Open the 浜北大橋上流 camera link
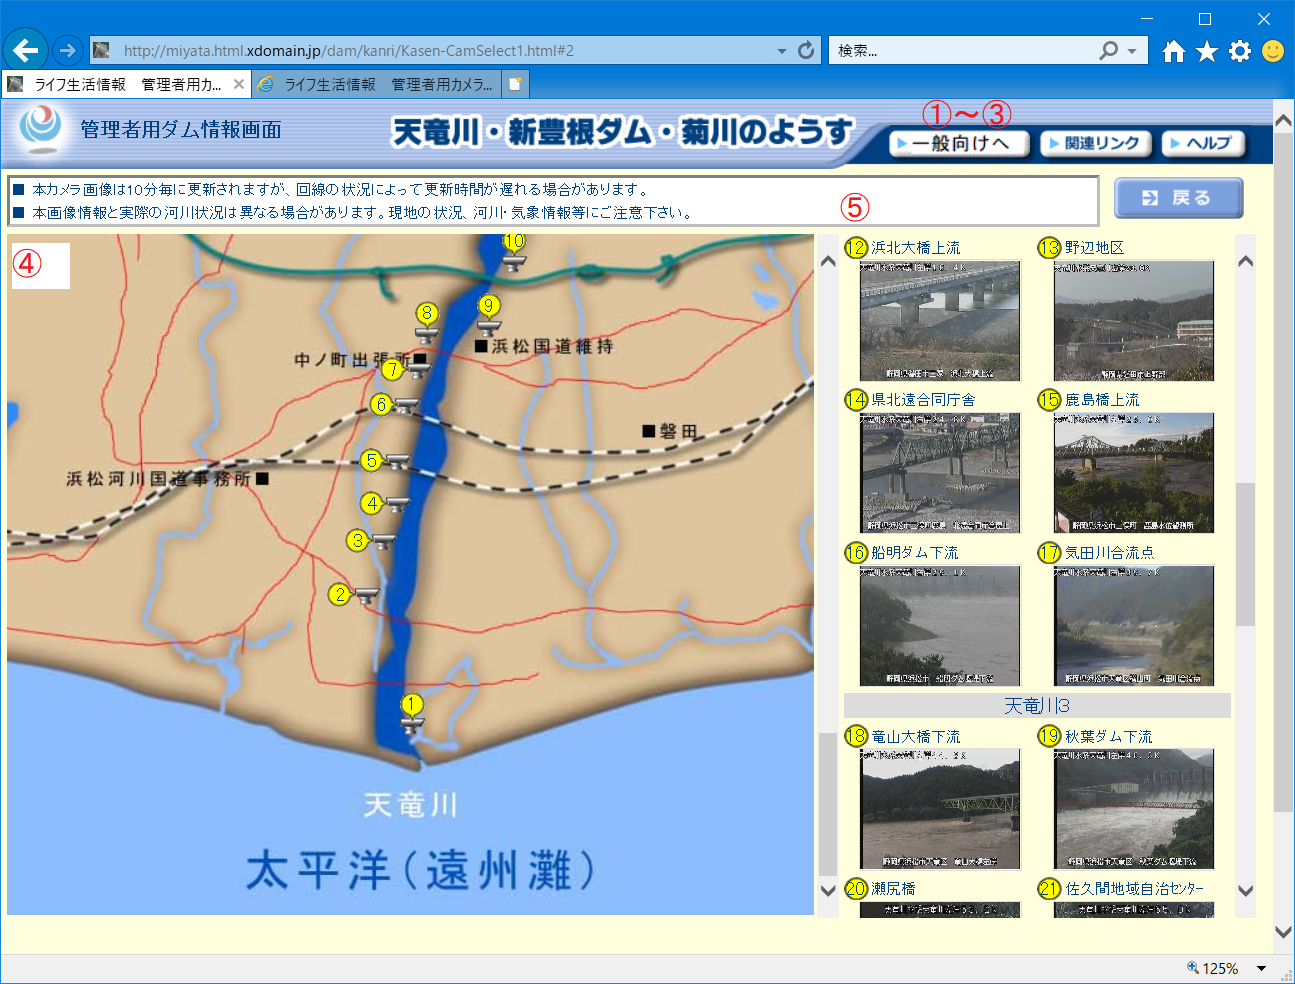1295x984 pixels. tap(915, 247)
